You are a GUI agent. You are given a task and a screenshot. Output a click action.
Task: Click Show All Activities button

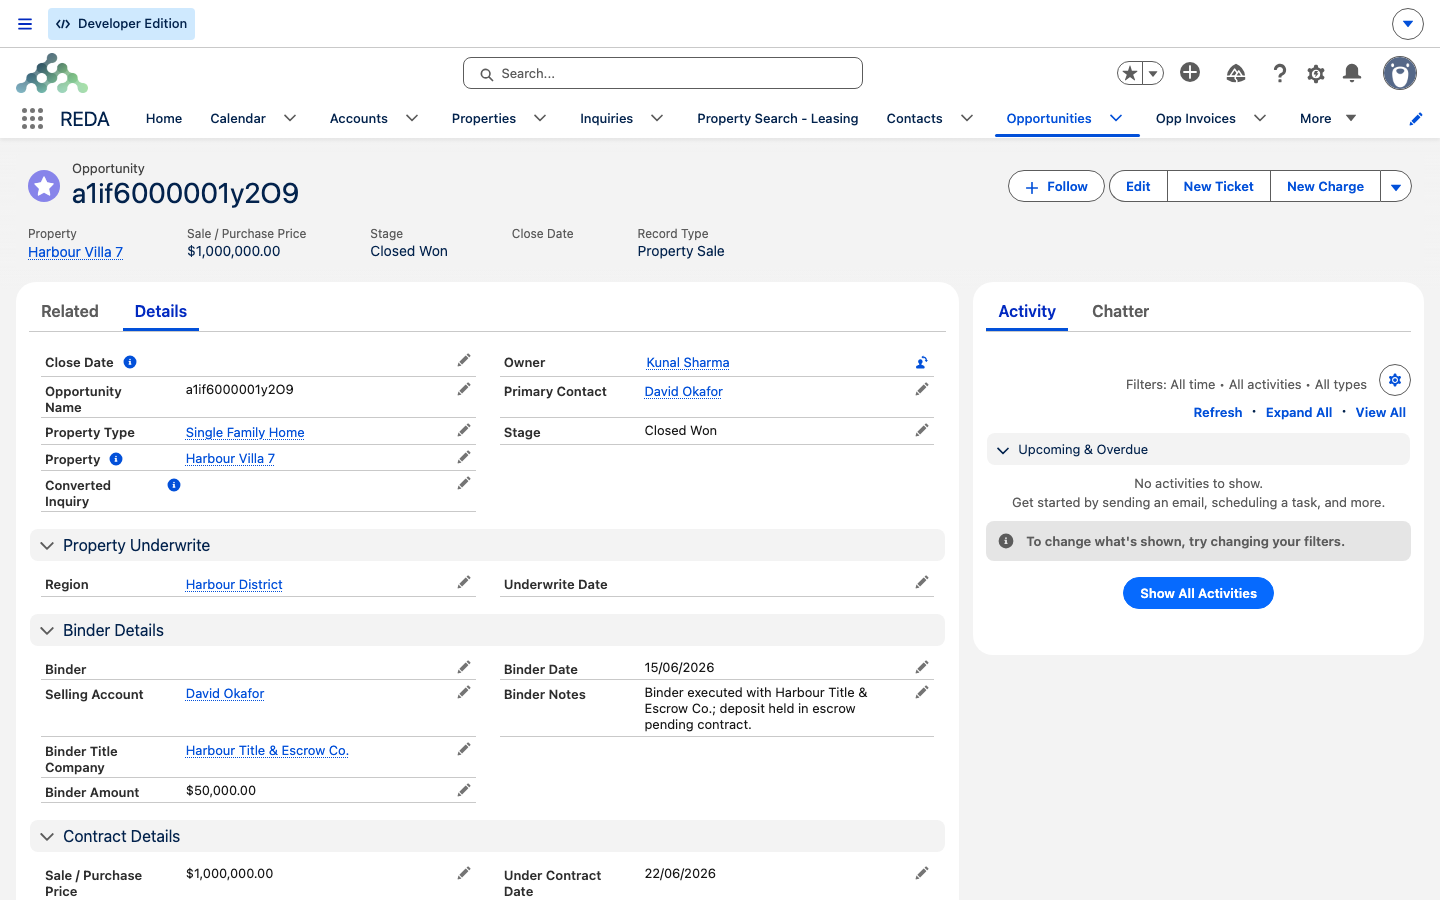point(1198,593)
